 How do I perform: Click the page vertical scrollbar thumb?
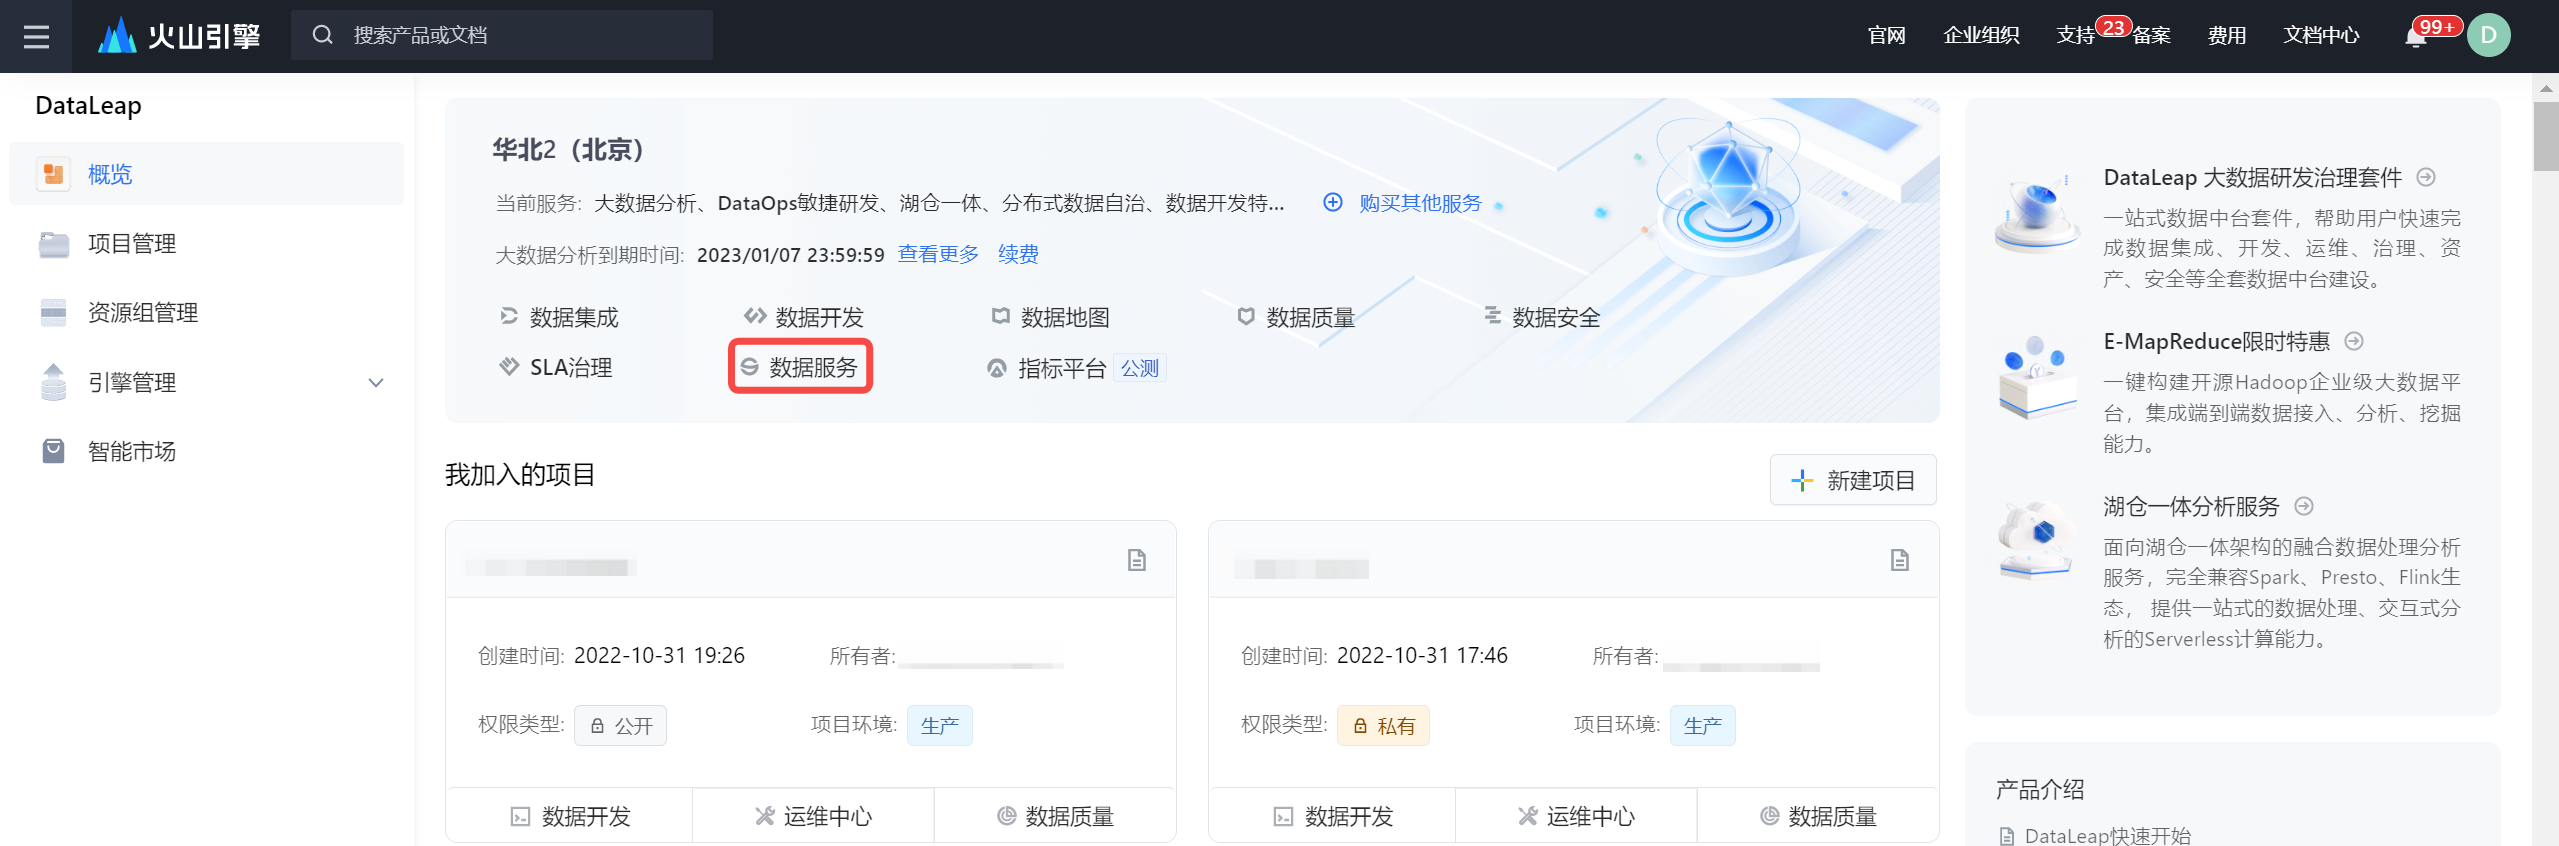(x=2547, y=136)
